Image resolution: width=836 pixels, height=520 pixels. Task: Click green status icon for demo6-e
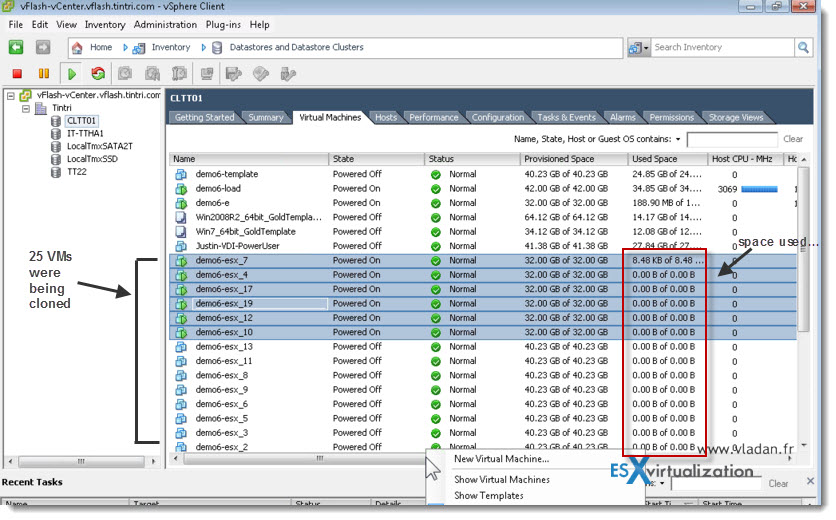pos(436,203)
